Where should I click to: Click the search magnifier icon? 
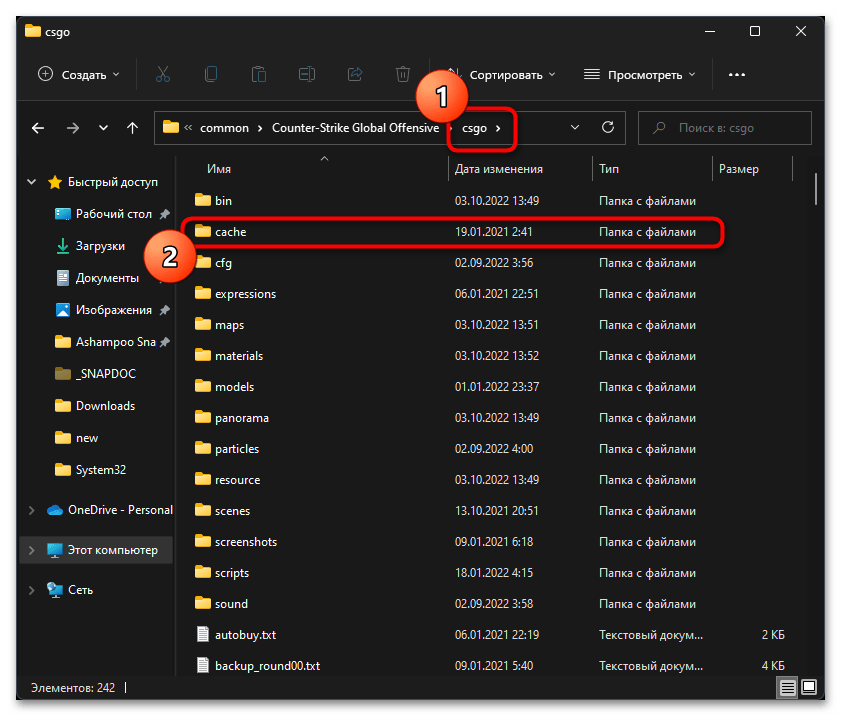click(x=659, y=128)
